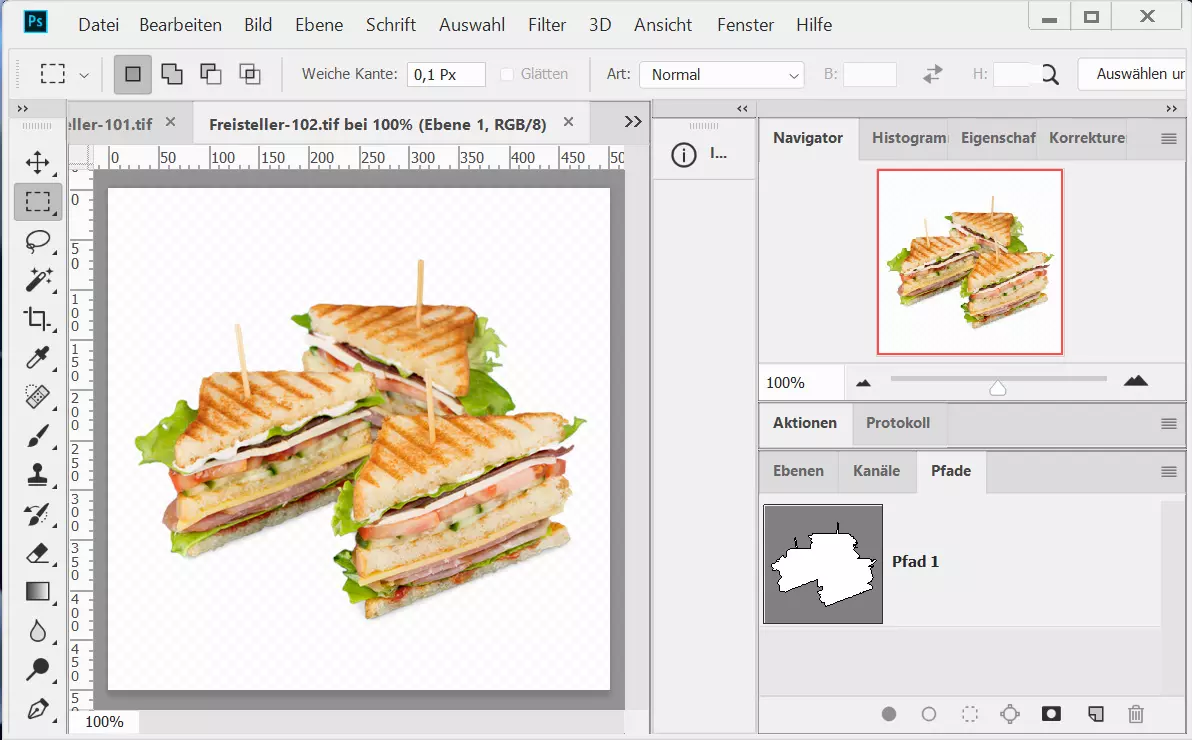Select the Move tool
The width and height of the screenshot is (1192, 740).
37,162
